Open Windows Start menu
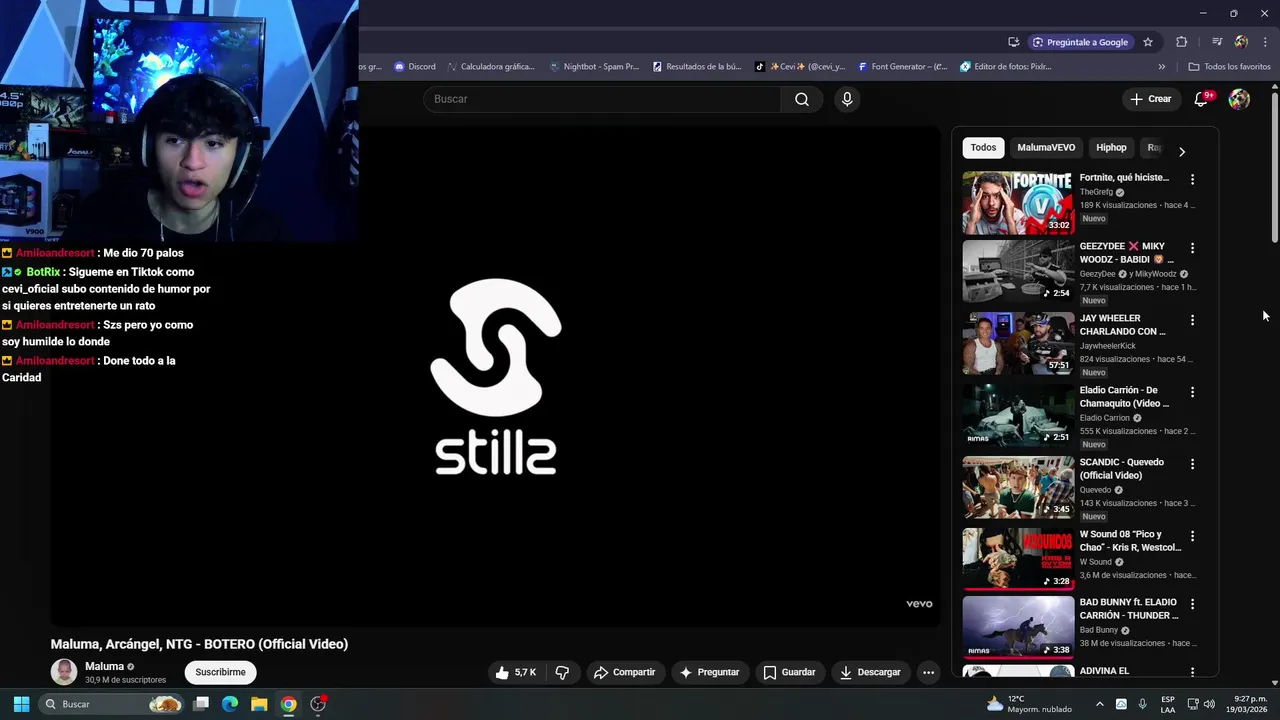The width and height of the screenshot is (1280, 720). tap(21, 704)
